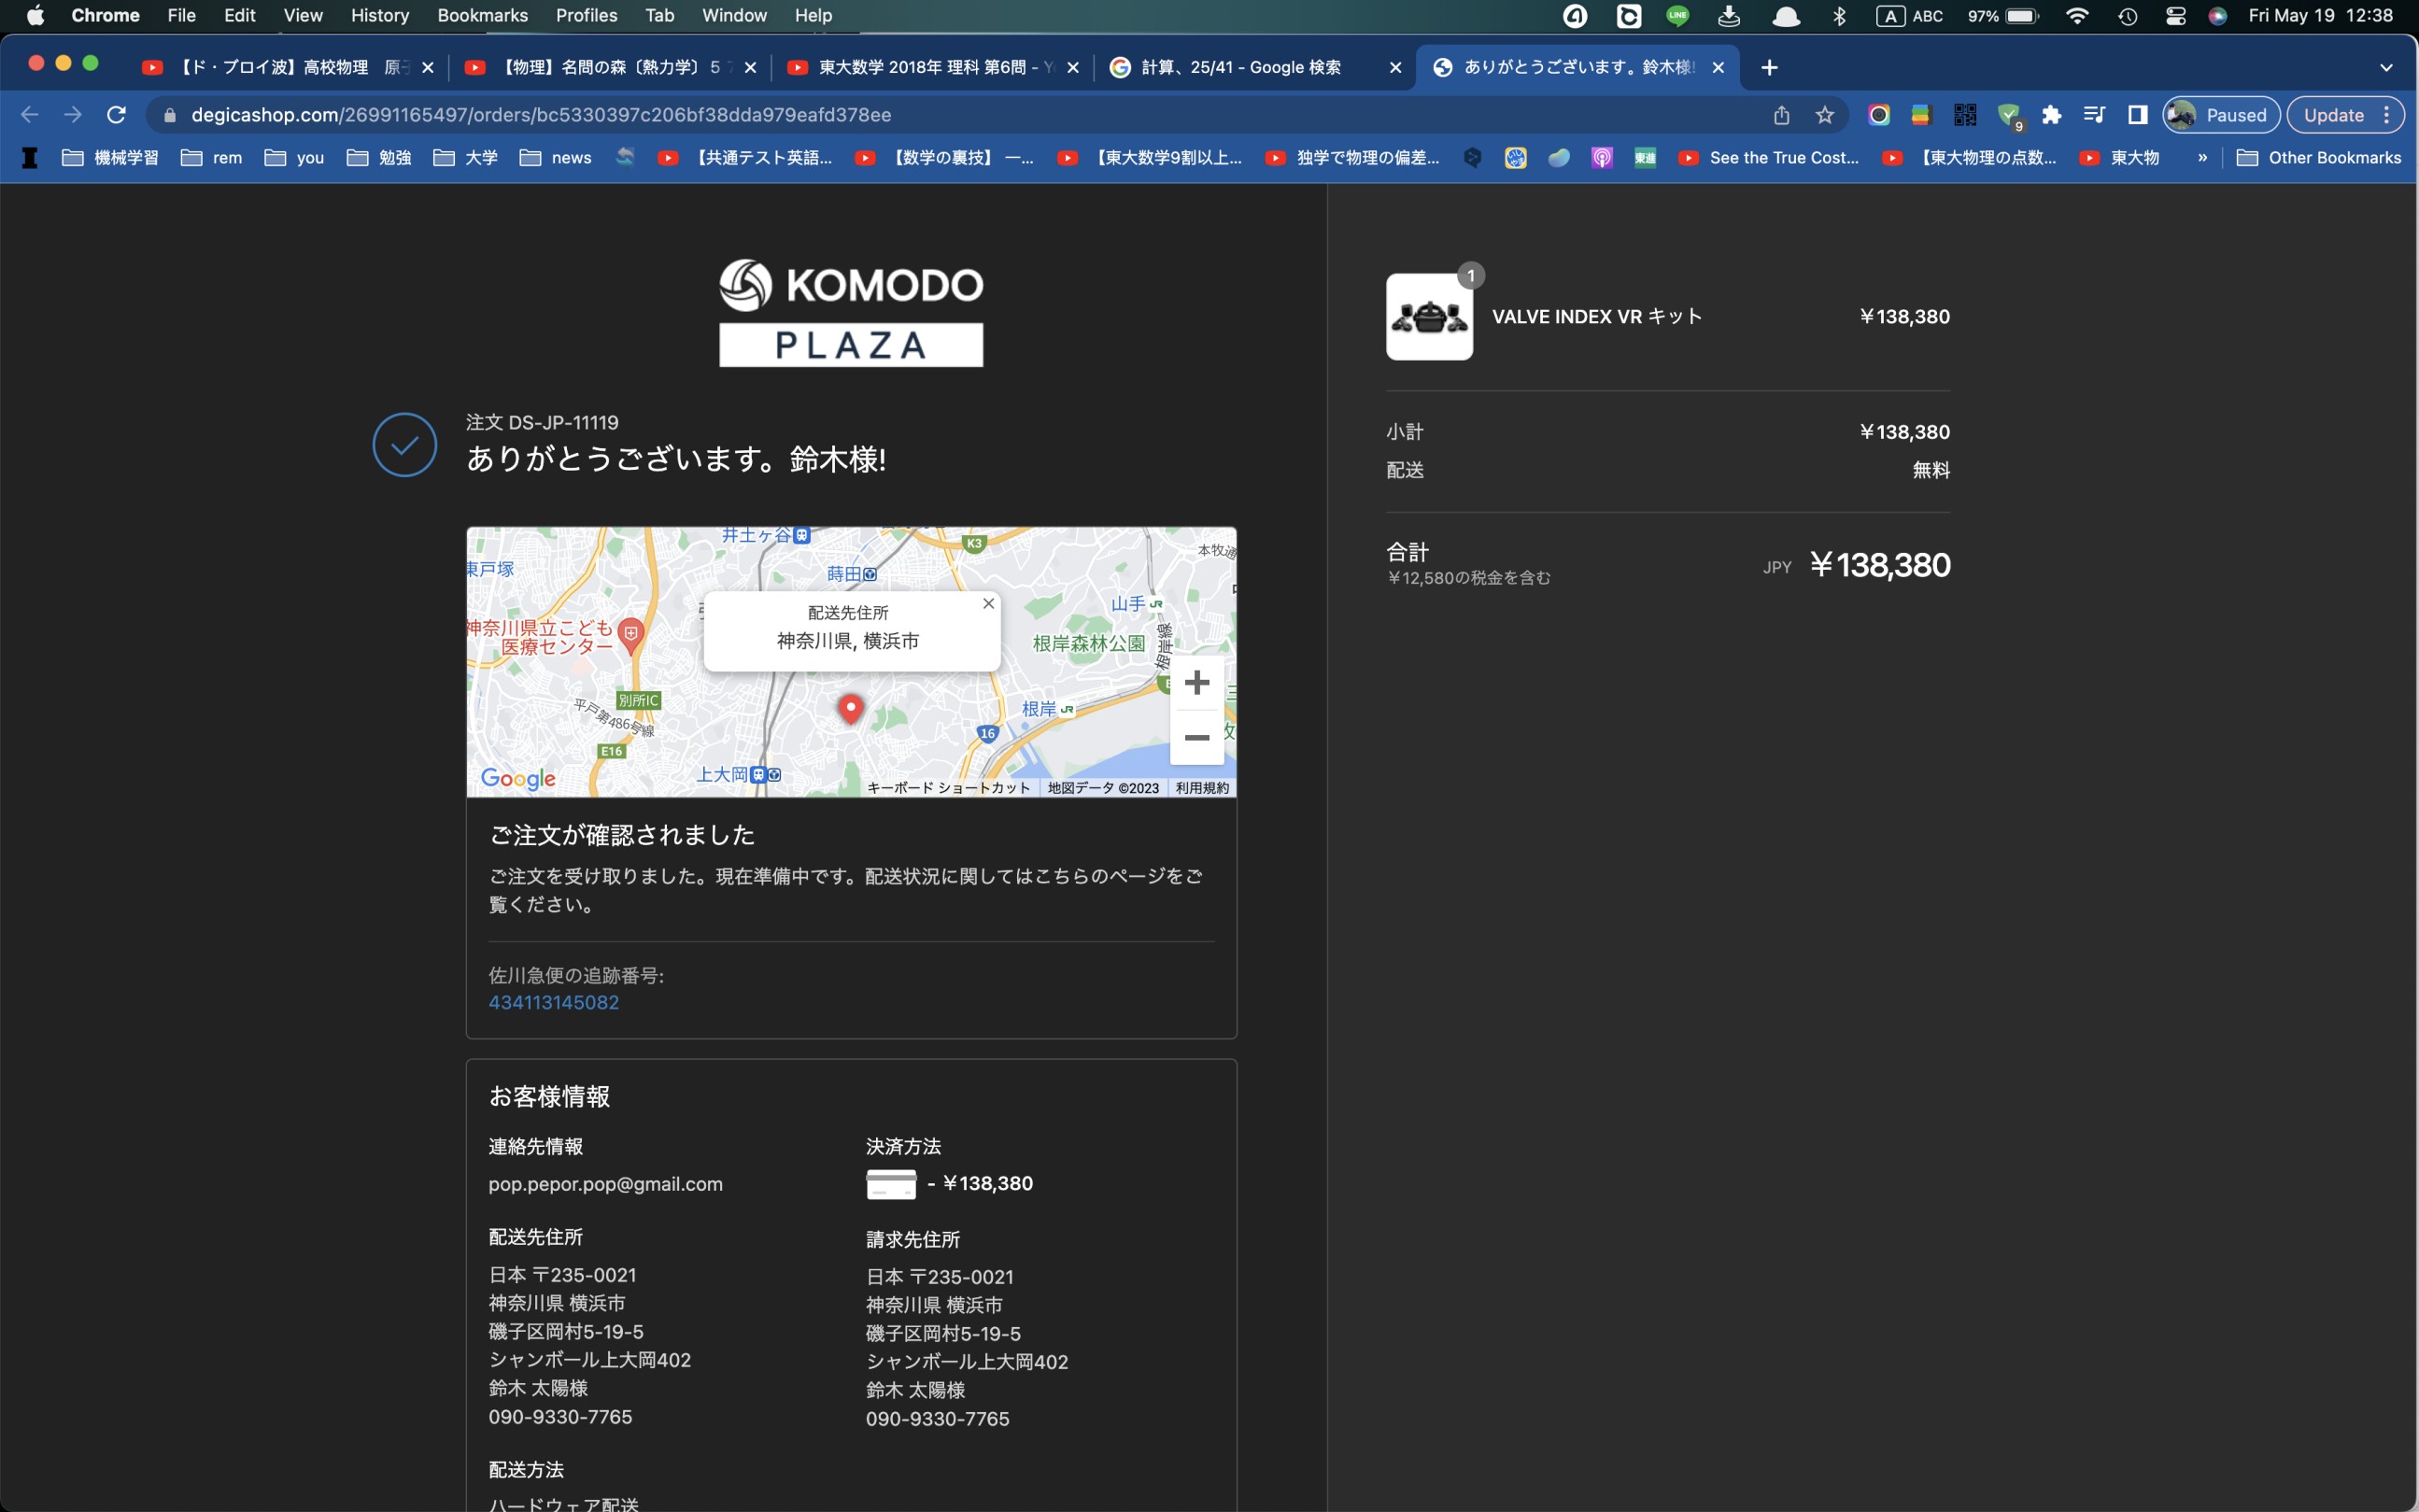
Task: Open the History menu
Action: tap(380, 15)
